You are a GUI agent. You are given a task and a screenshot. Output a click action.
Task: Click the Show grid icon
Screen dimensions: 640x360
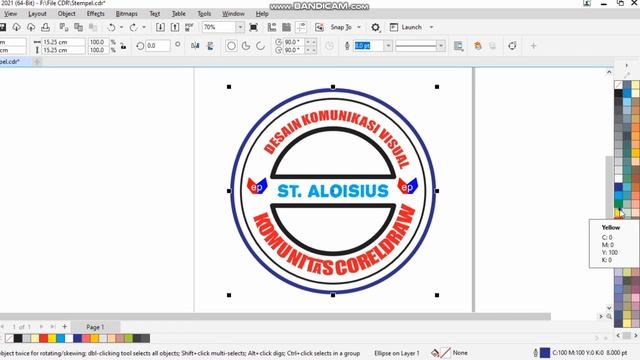(287, 27)
